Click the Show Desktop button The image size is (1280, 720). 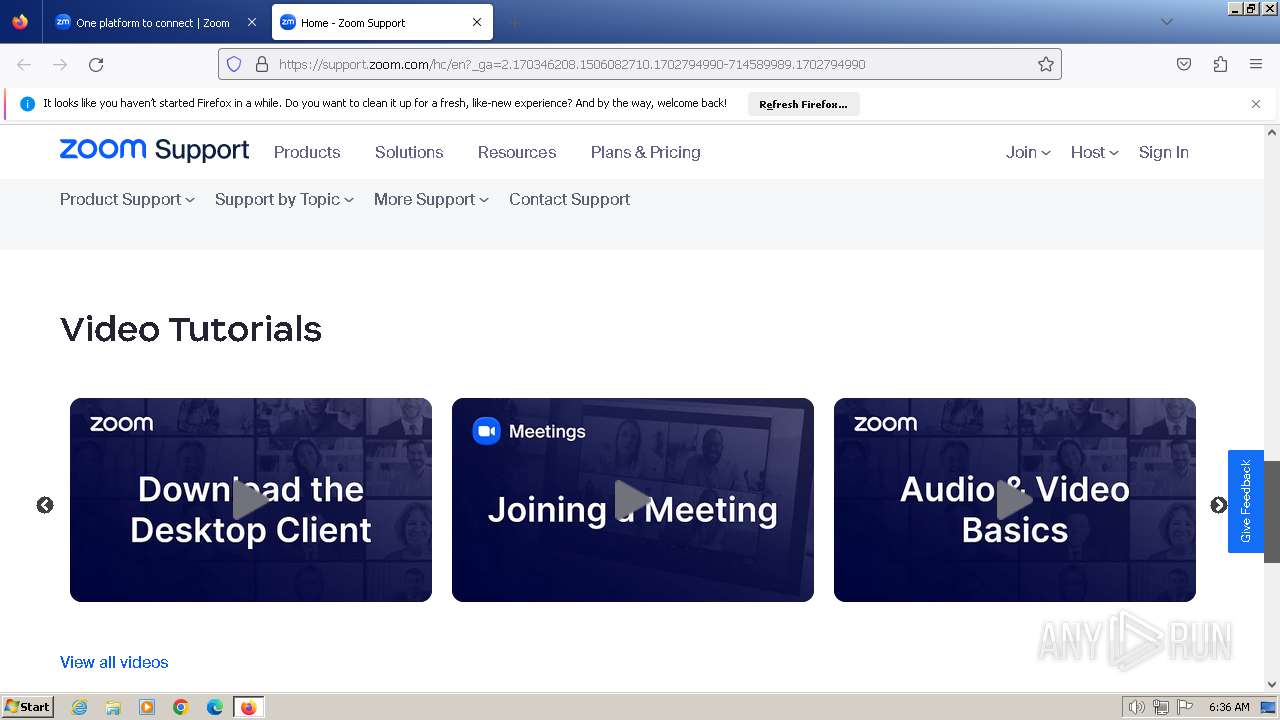(1268, 707)
